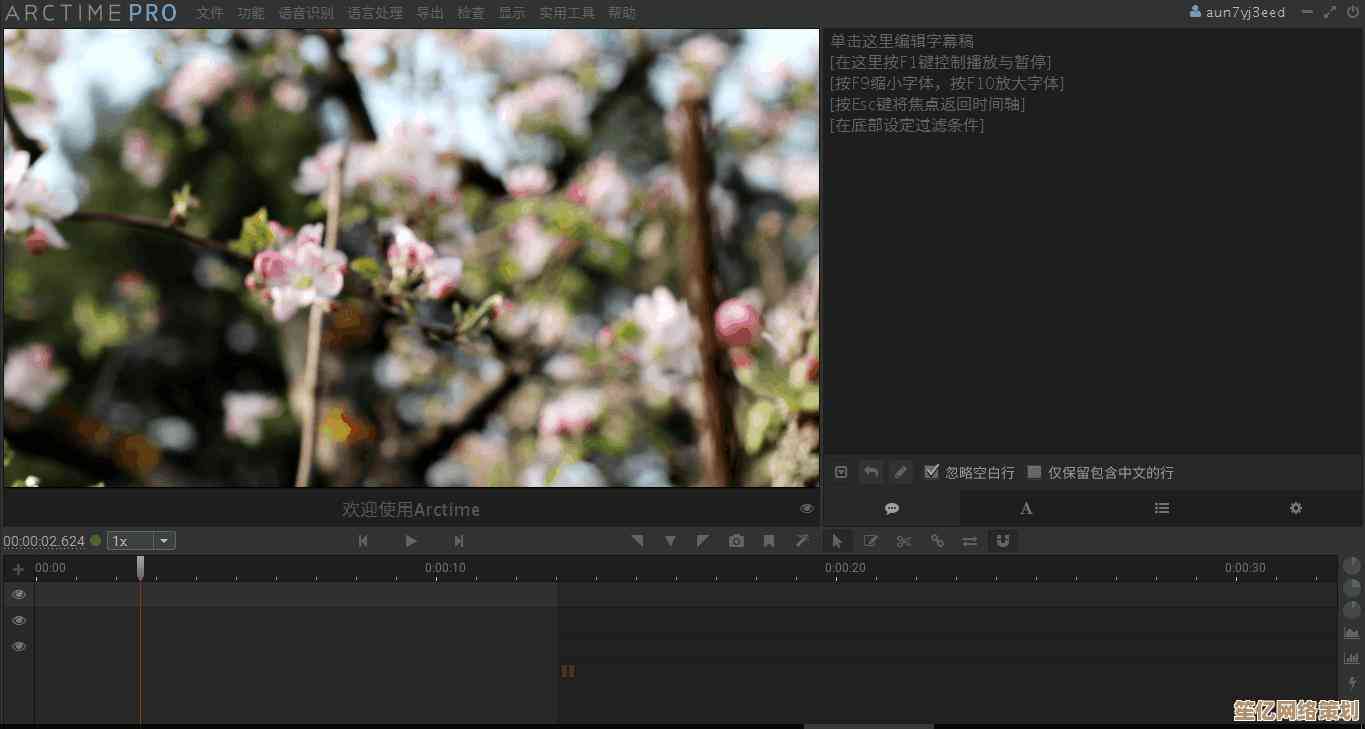Click the add track plus button

coord(18,569)
